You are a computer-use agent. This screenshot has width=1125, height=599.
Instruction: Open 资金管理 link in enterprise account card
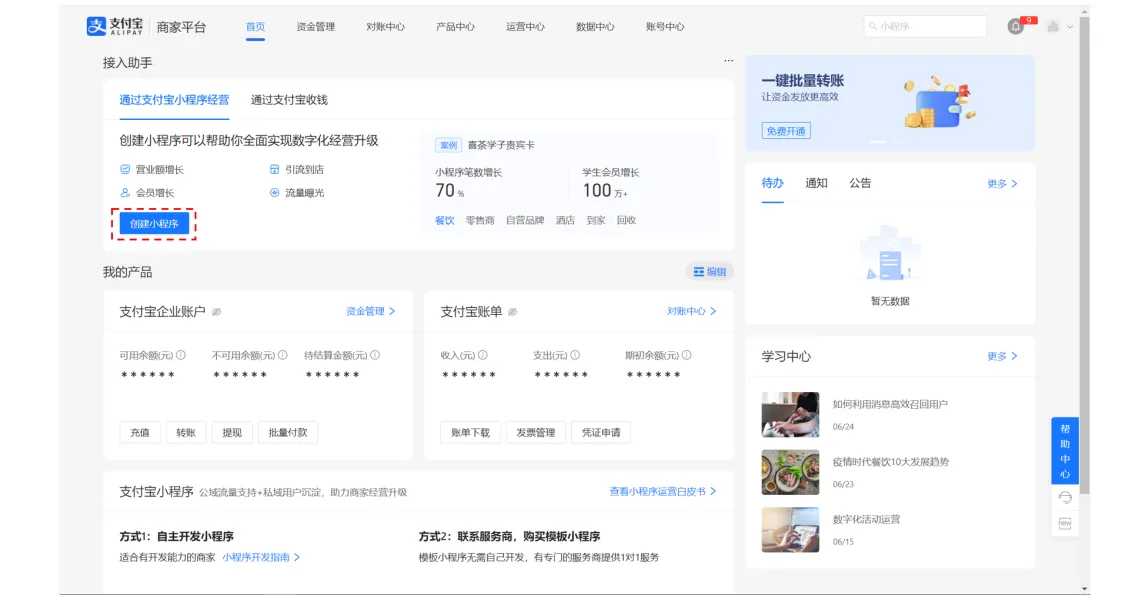click(370, 311)
